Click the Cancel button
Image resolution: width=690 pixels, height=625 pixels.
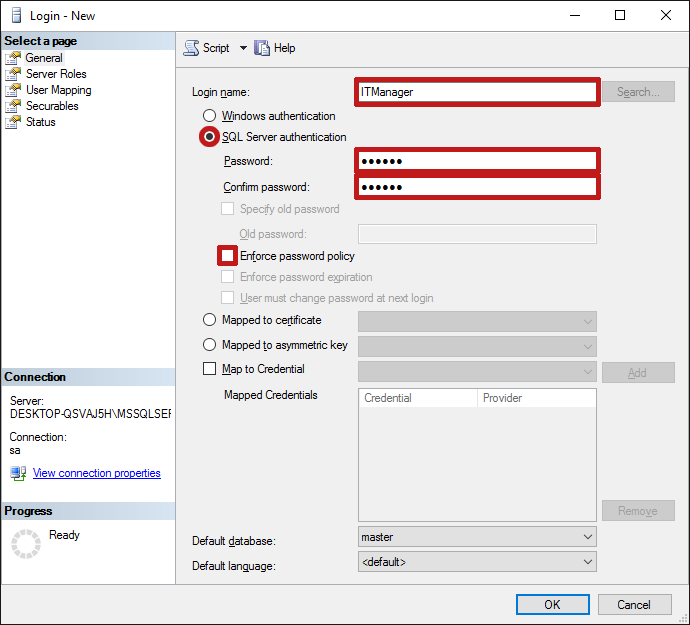tap(634, 604)
